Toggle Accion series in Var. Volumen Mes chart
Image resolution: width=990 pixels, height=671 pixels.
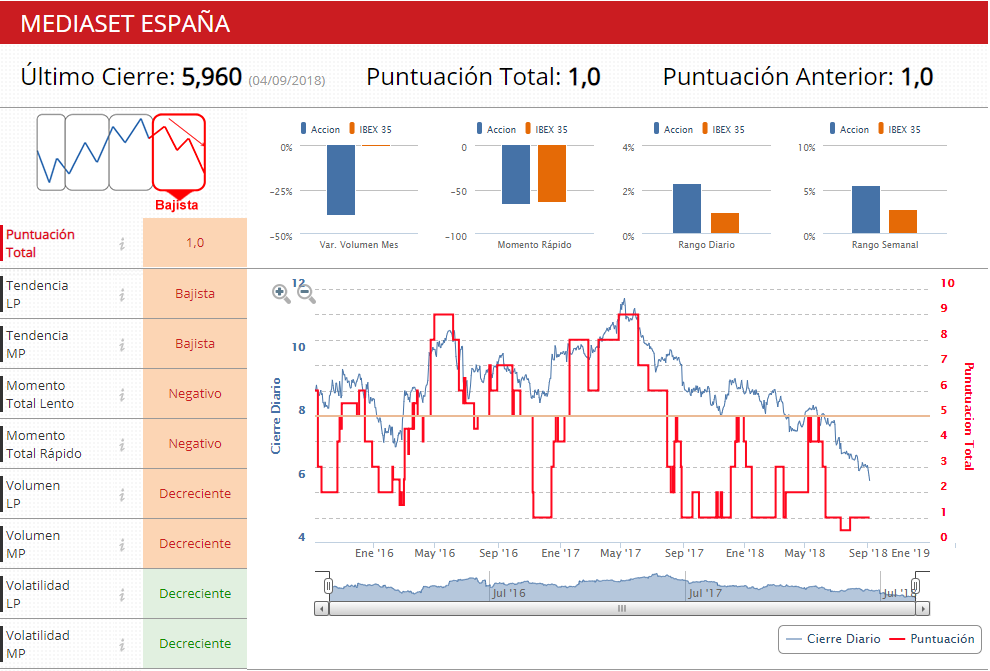click(x=320, y=129)
